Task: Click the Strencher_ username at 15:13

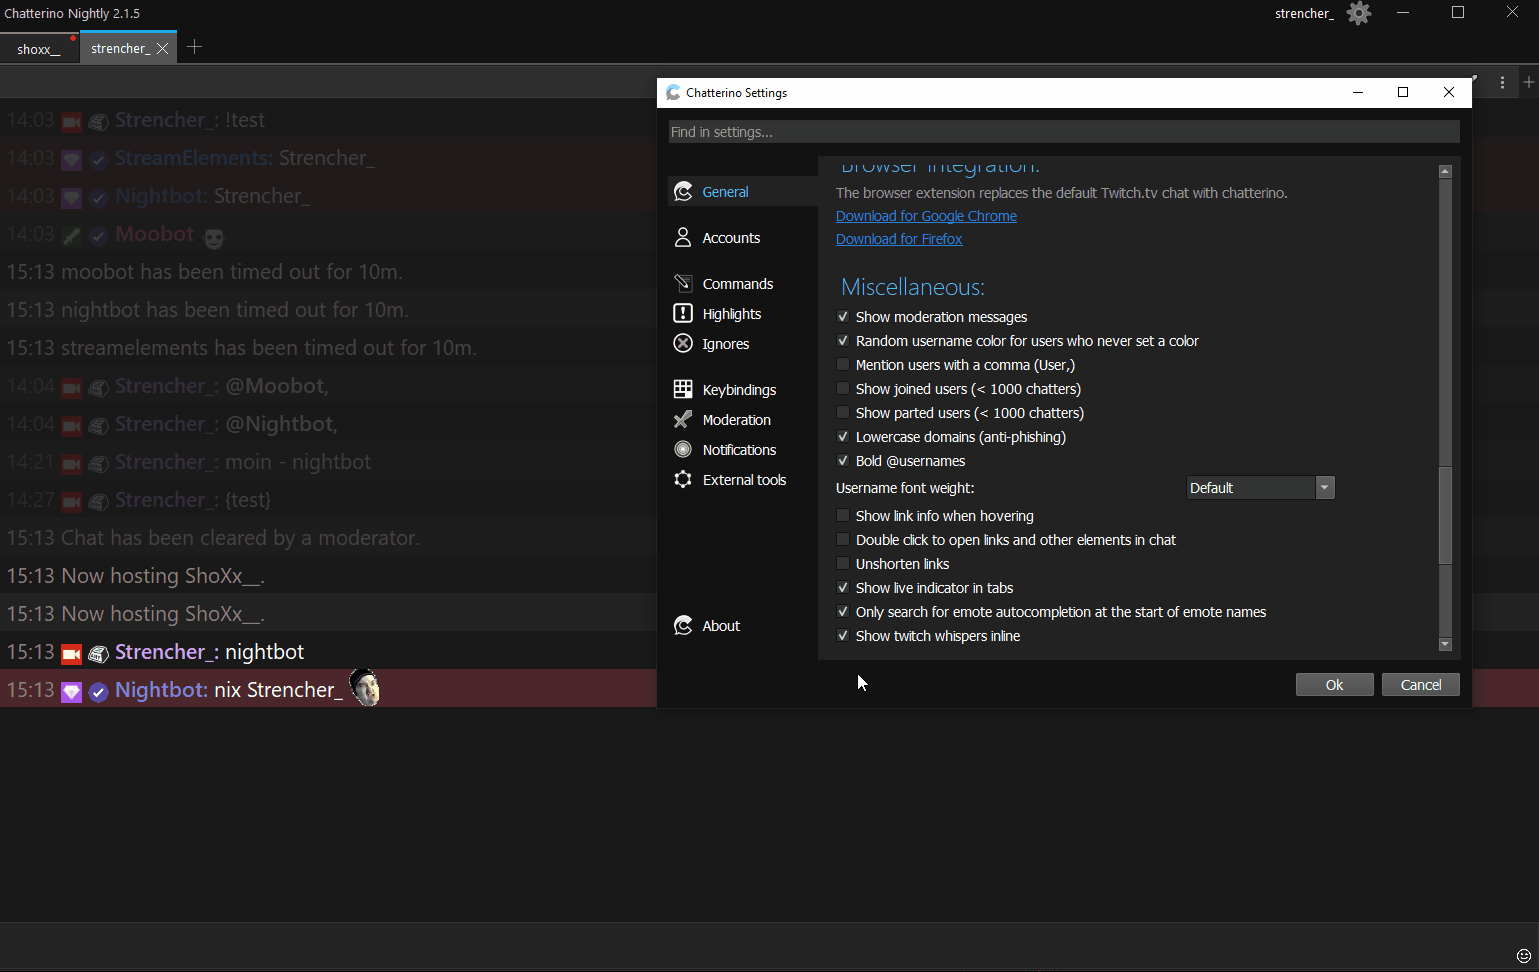Action: click(x=167, y=652)
